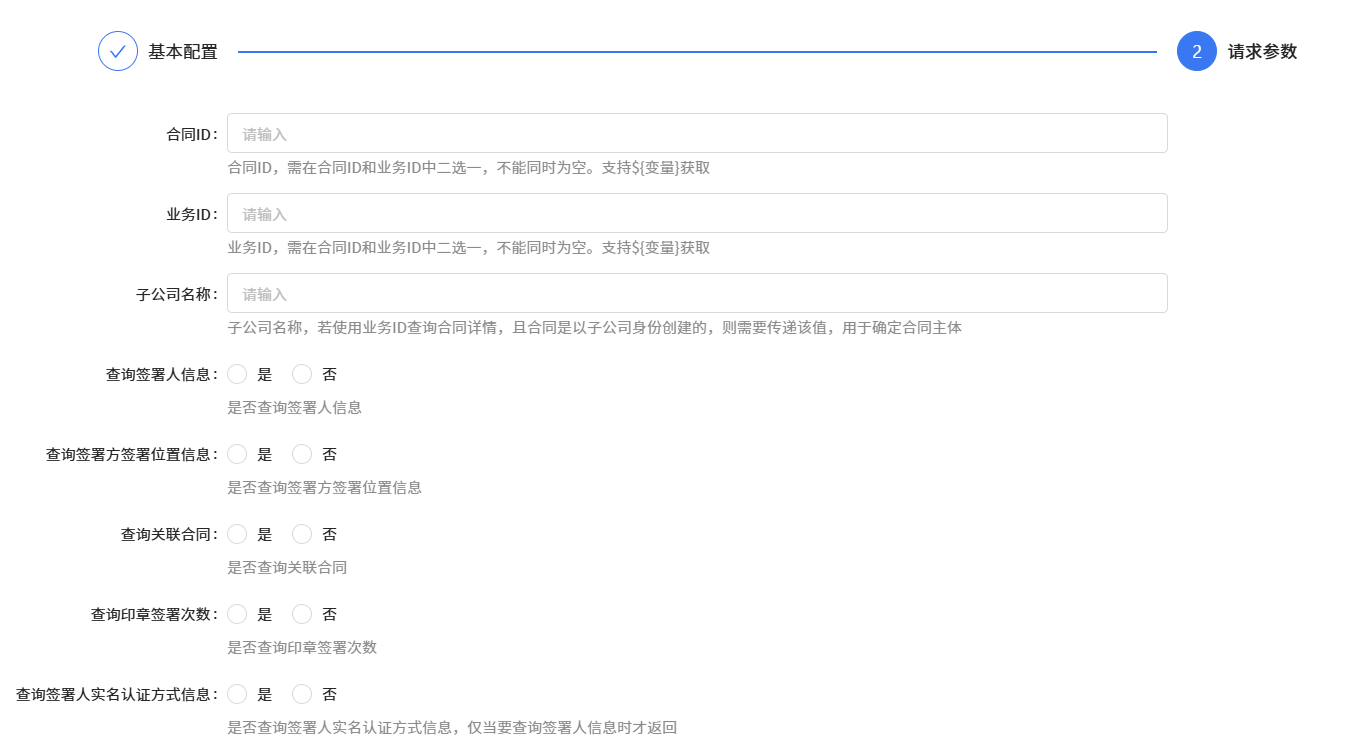Click the step 2 circle icon
The width and height of the screenshot is (1349, 751).
pos(1196,51)
